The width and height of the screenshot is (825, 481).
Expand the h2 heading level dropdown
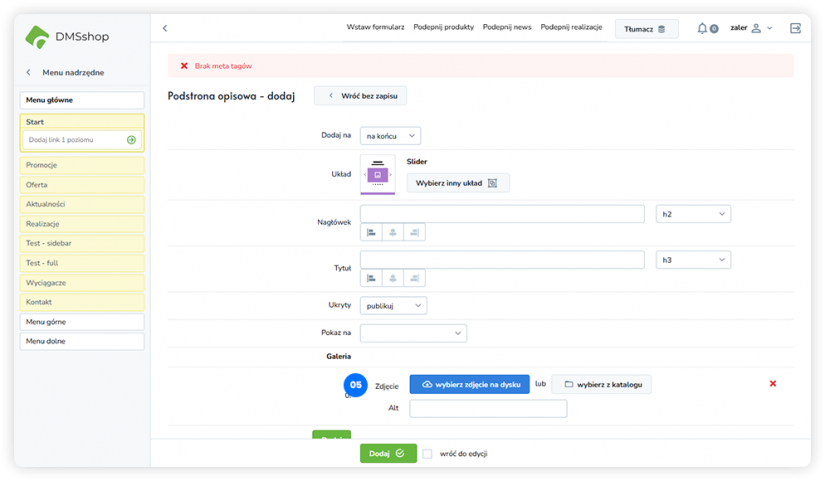tap(693, 214)
